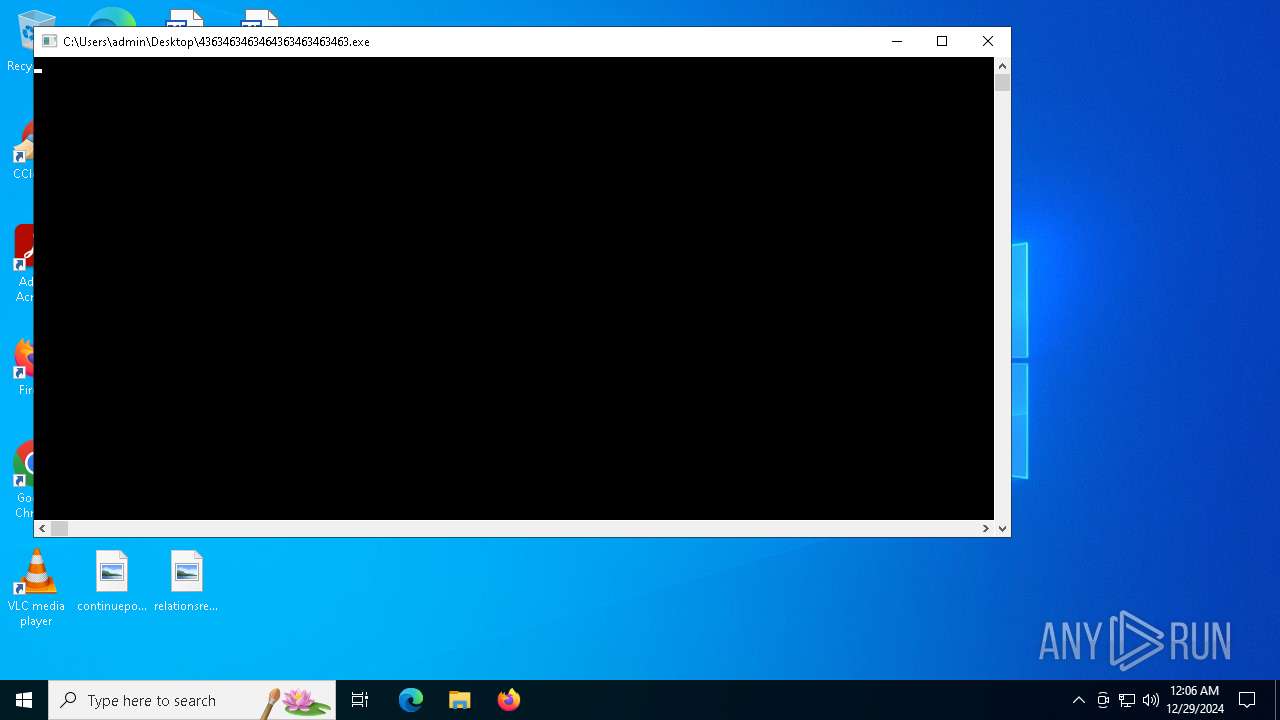The height and width of the screenshot is (720, 1280).
Task: Open the notification center icon
Action: click(1247, 700)
